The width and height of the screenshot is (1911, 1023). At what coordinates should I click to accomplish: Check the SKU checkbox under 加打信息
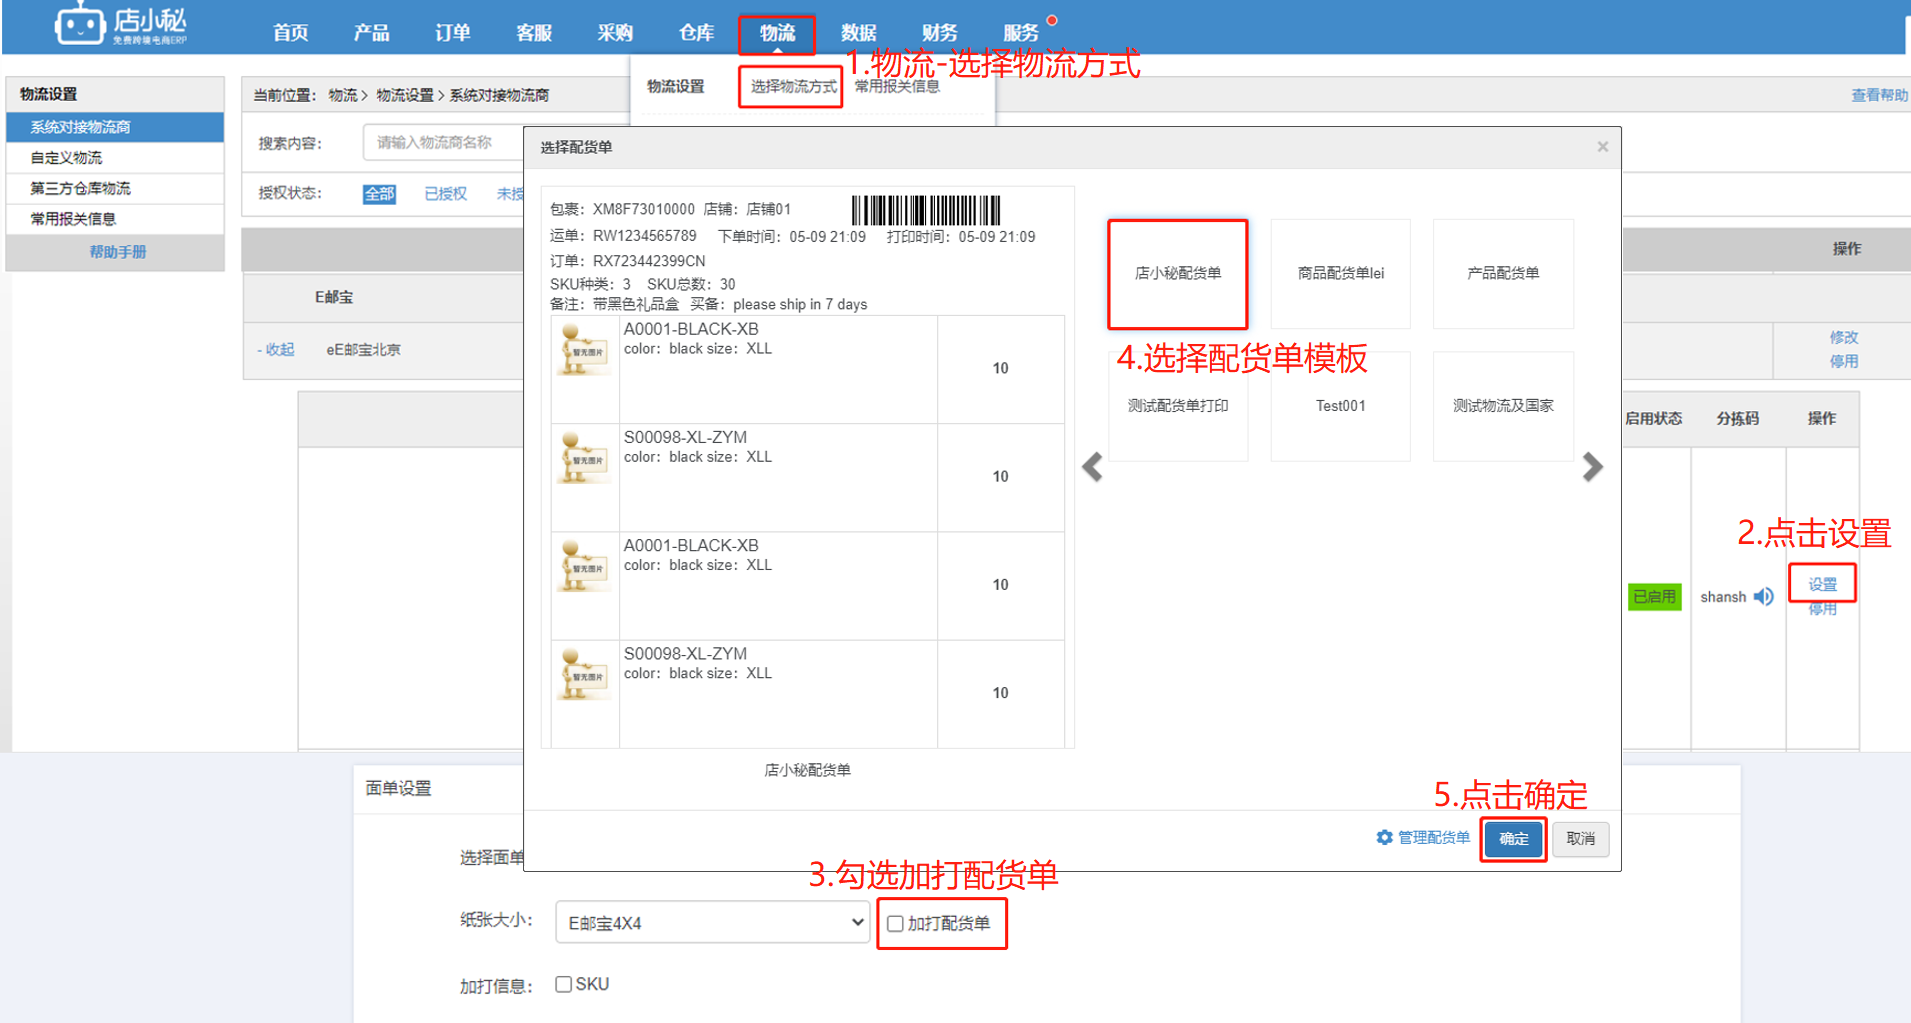[564, 984]
